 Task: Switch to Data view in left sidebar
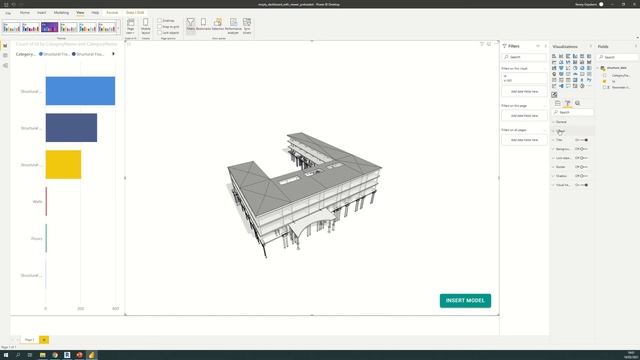pyautogui.click(x=5, y=56)
